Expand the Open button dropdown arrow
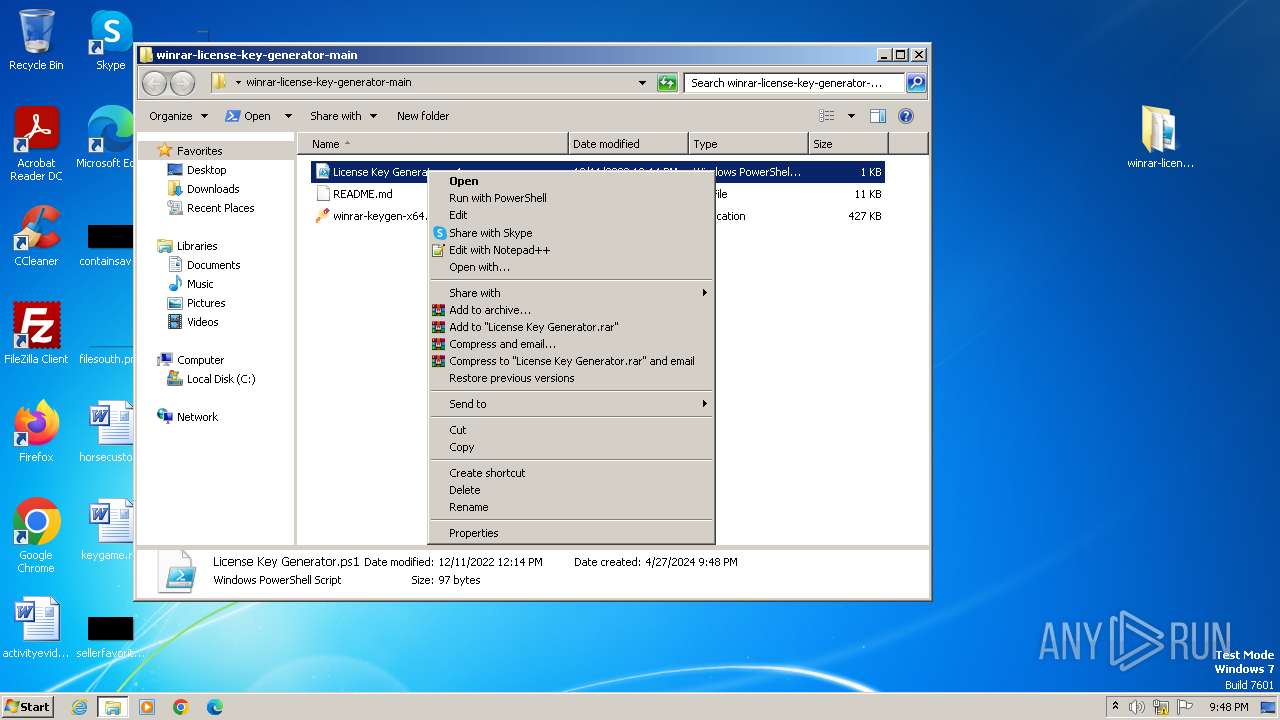Viewport: 1280px width, 720px height. pyautogui.click(x=288, y=116)
